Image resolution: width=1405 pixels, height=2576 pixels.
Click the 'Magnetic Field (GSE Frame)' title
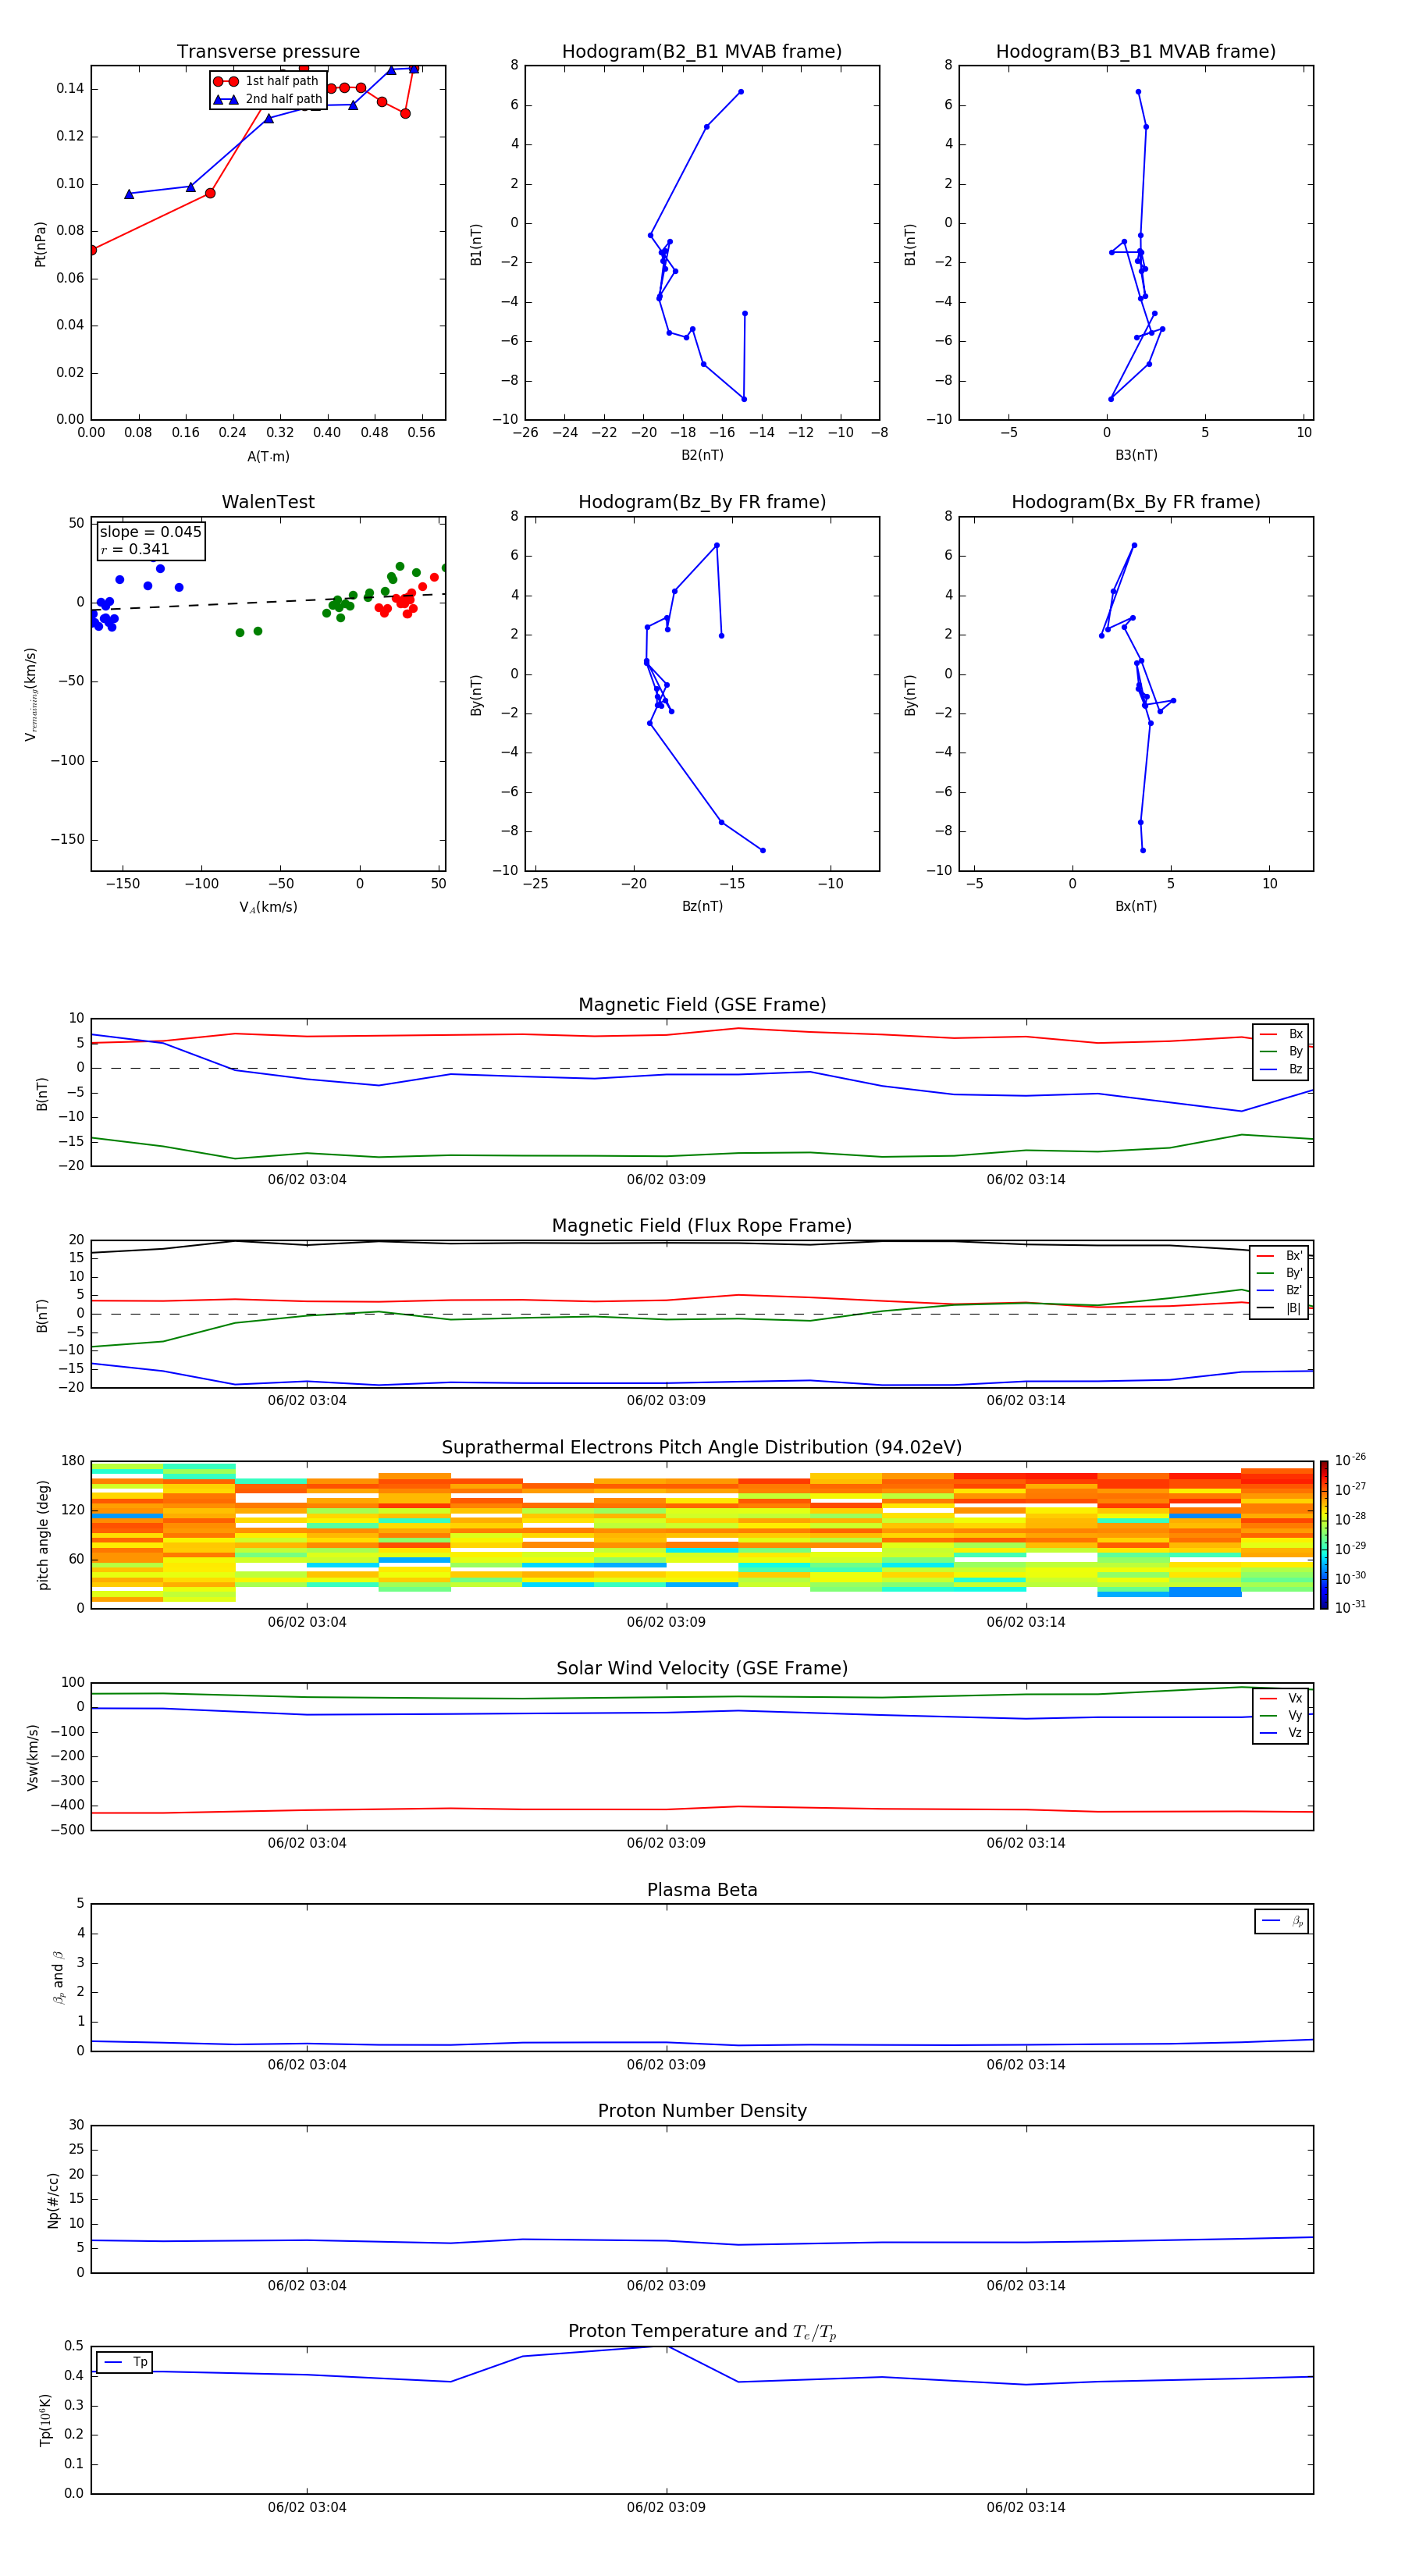(702, 1005)
